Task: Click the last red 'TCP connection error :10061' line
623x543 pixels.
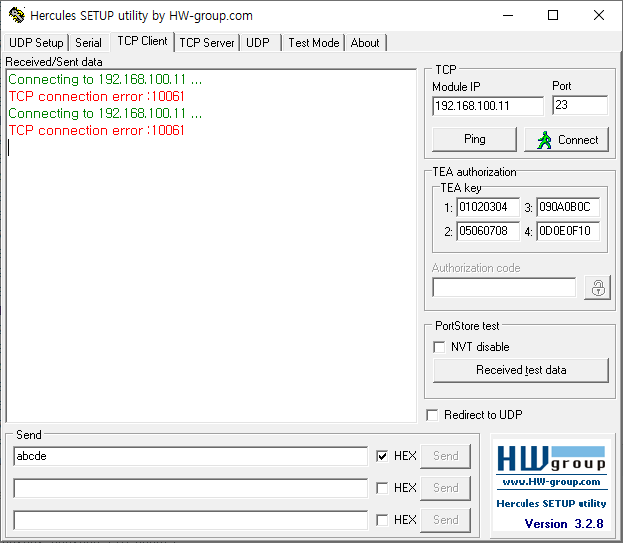Action: click(97, 130)
